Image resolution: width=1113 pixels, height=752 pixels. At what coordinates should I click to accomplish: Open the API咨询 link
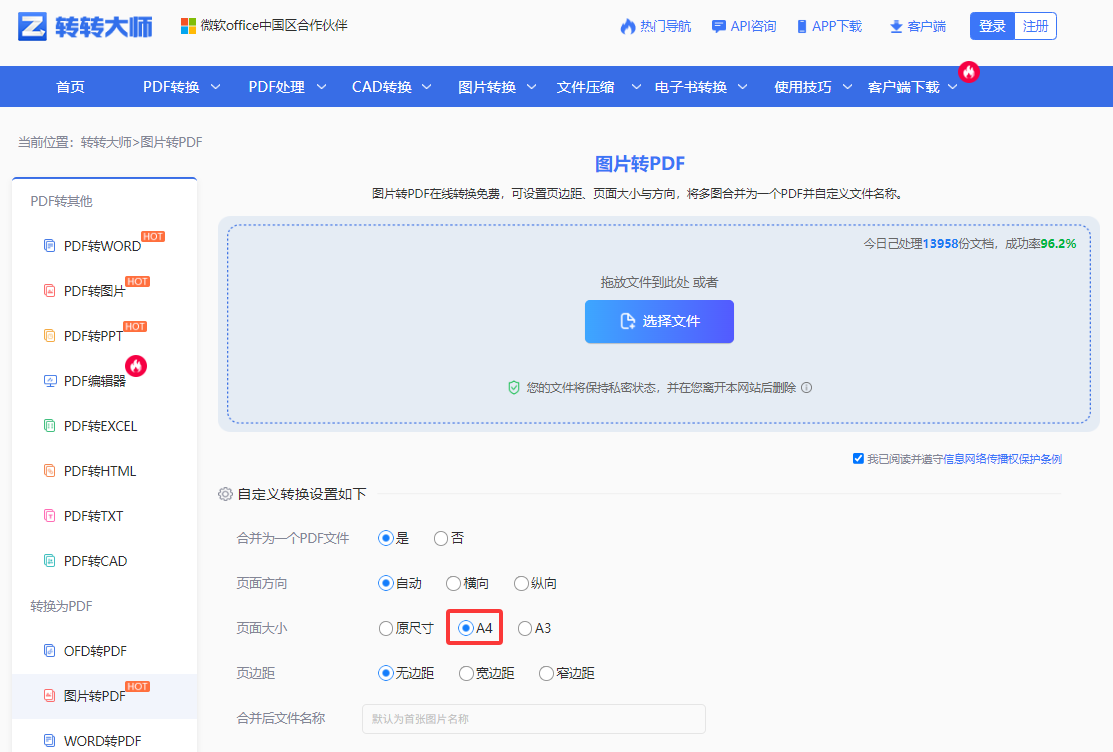coord(753,26)
